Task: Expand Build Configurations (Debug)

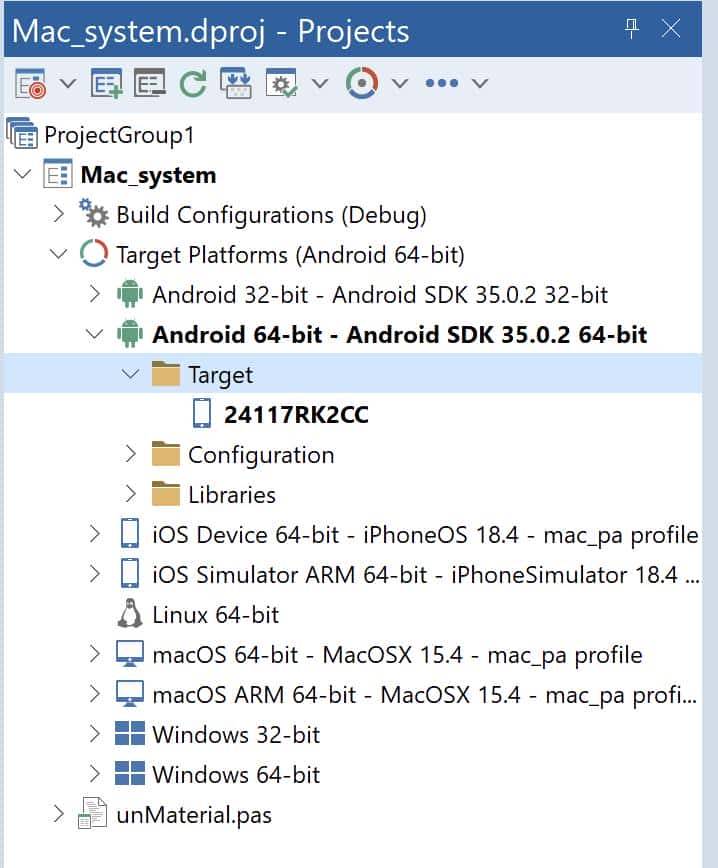Action: tap(59, 215)
